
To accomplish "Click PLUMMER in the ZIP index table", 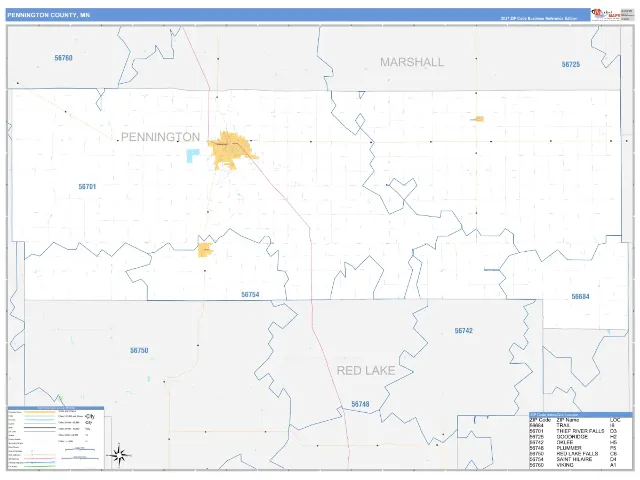I will pos(569,448).
